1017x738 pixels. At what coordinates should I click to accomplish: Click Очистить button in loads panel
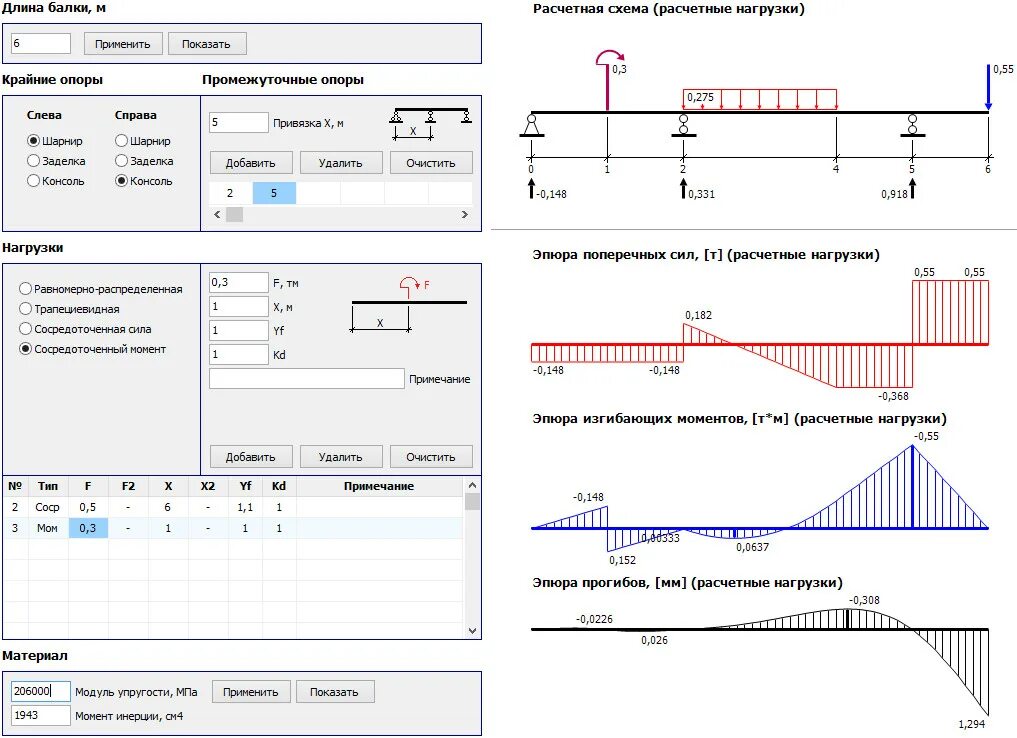431,457
